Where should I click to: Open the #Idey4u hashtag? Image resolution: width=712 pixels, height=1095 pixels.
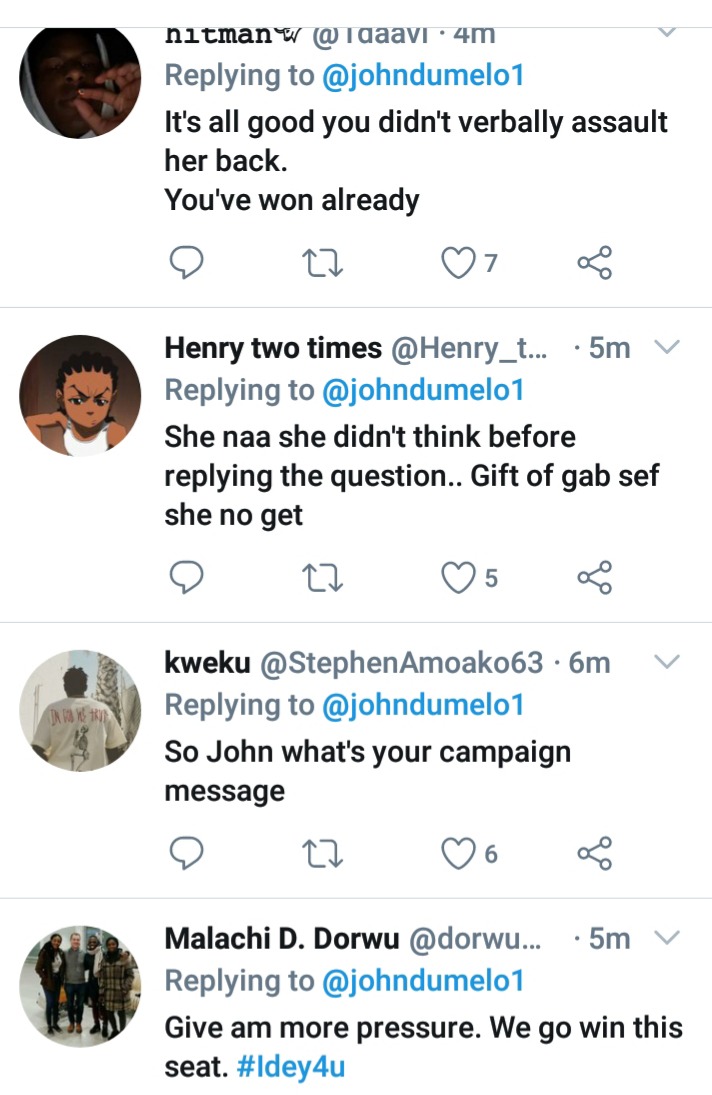[x=291, y=1066]
